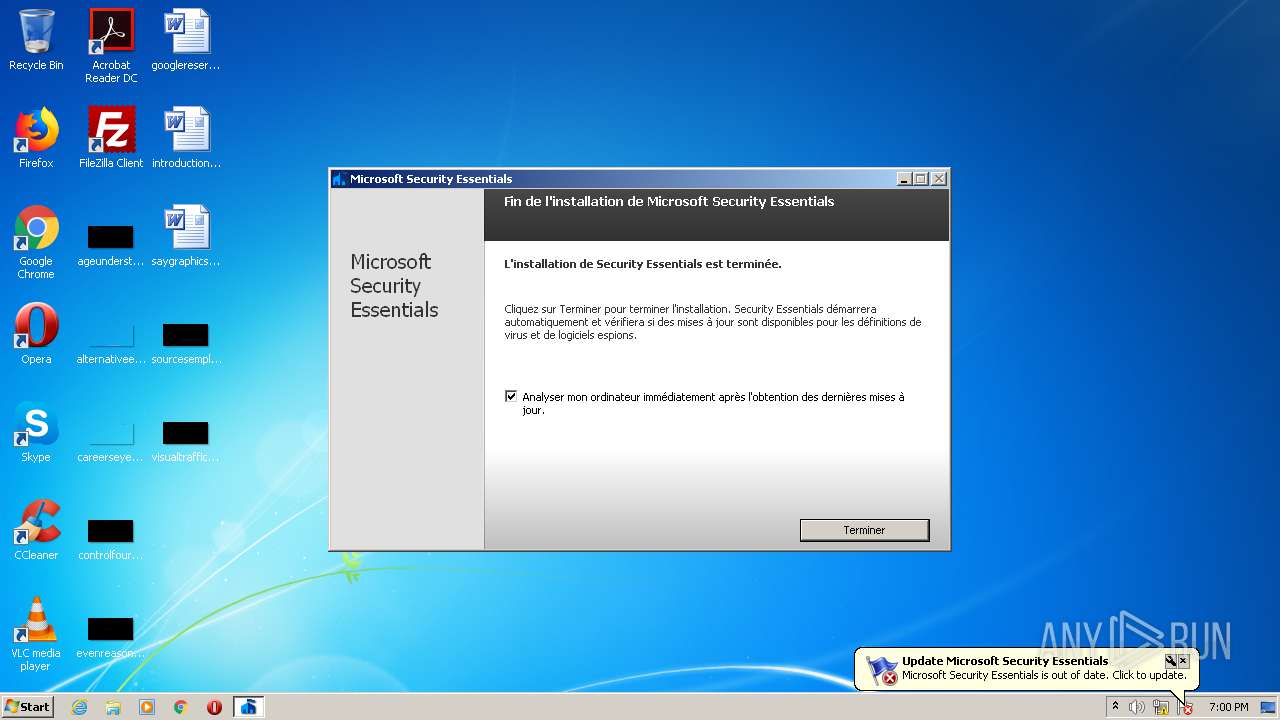Viewport: 1280px width, 720px height.
Task: Open FileZilla Client shortcut
Action: pyautogui.click(x=111, y=138)
